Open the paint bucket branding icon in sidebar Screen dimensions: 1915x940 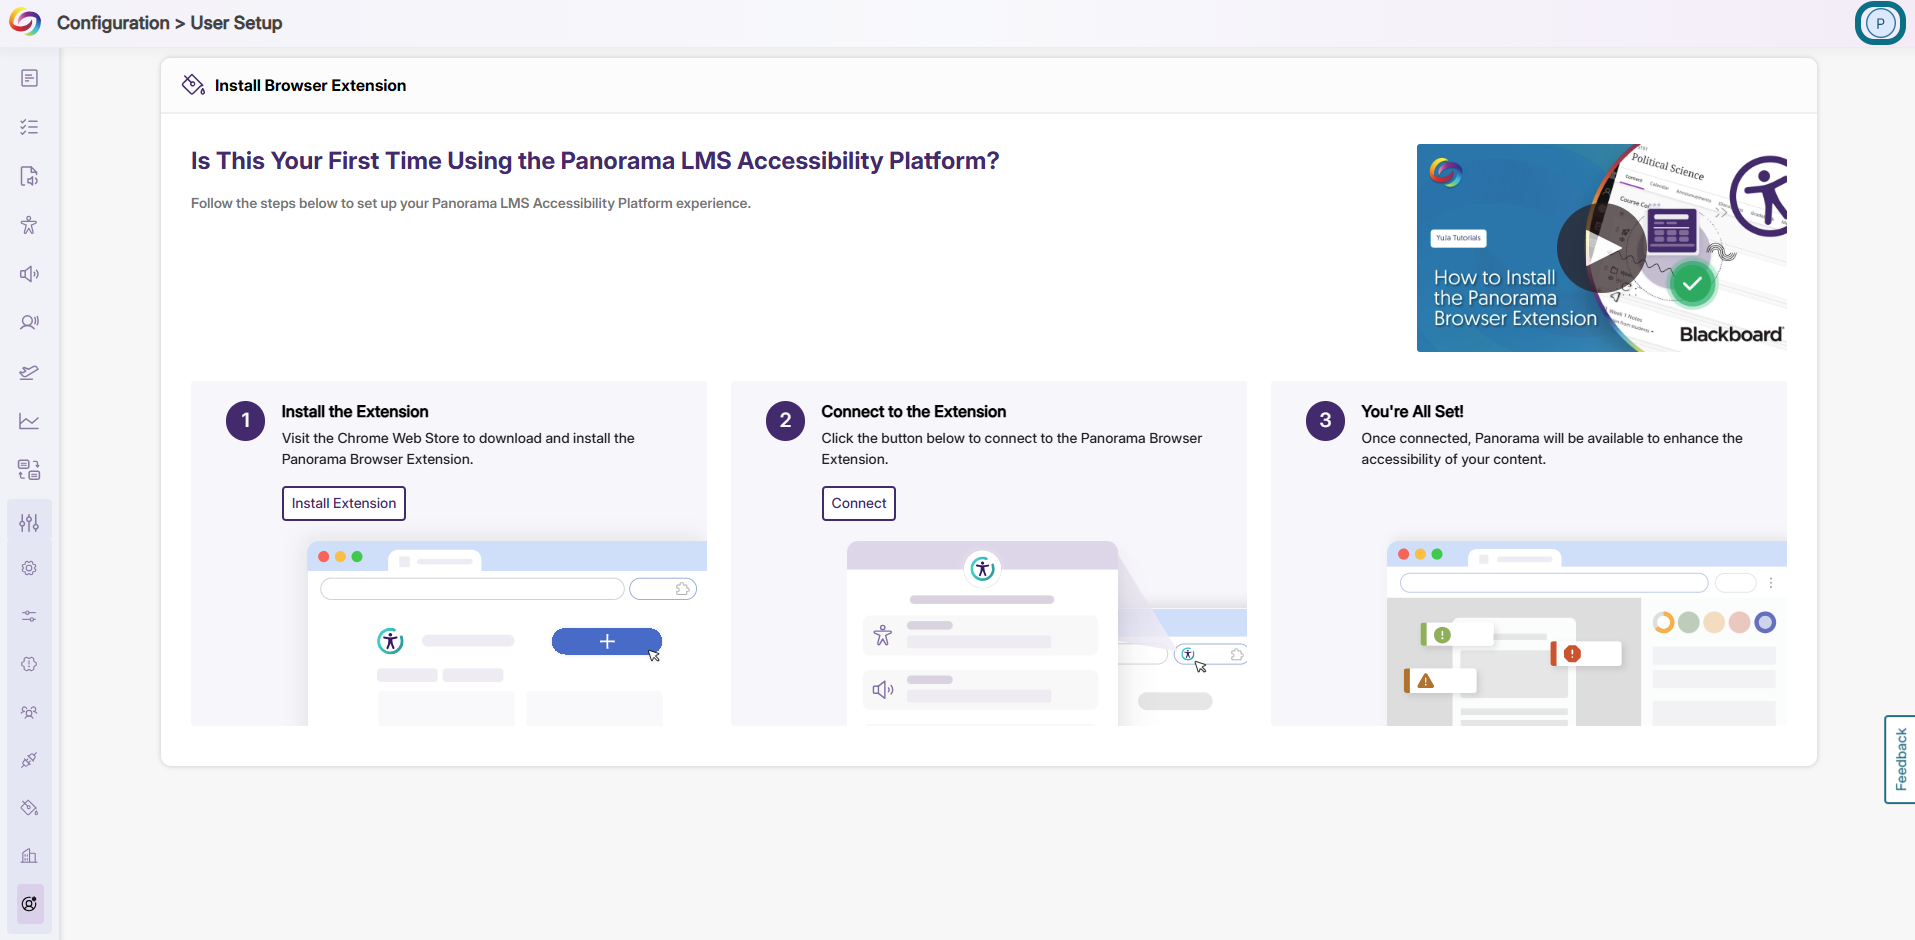click(x=29, y=808)
